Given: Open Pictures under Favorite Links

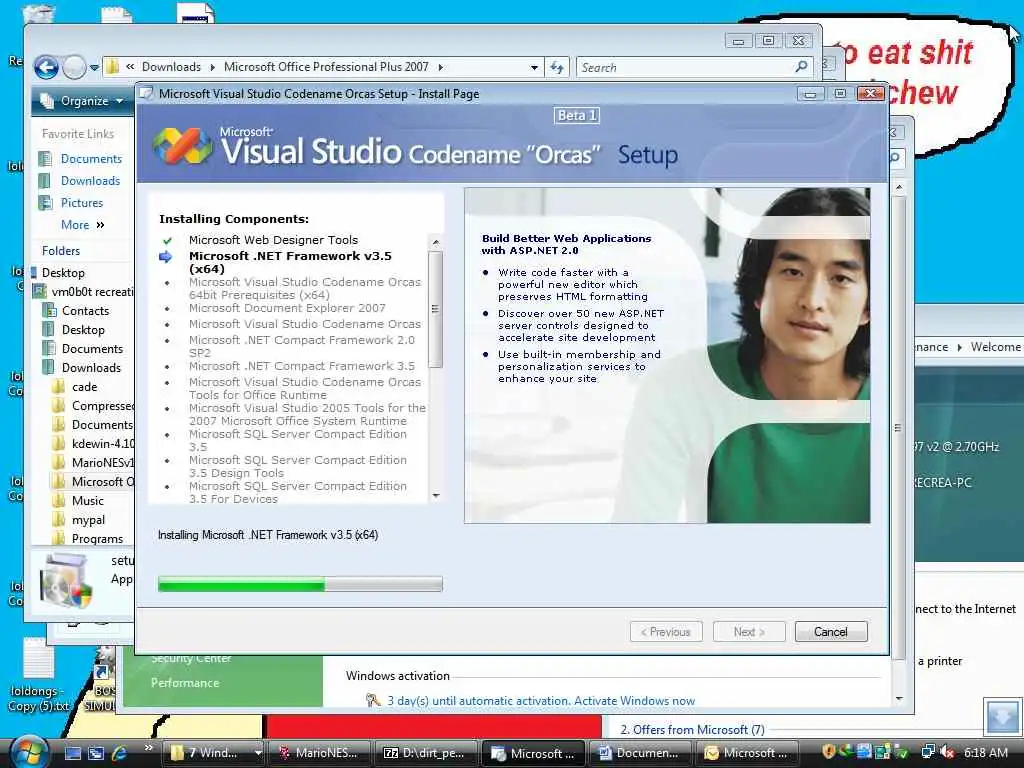Looking at the screenshot, I should click(82, 202).
